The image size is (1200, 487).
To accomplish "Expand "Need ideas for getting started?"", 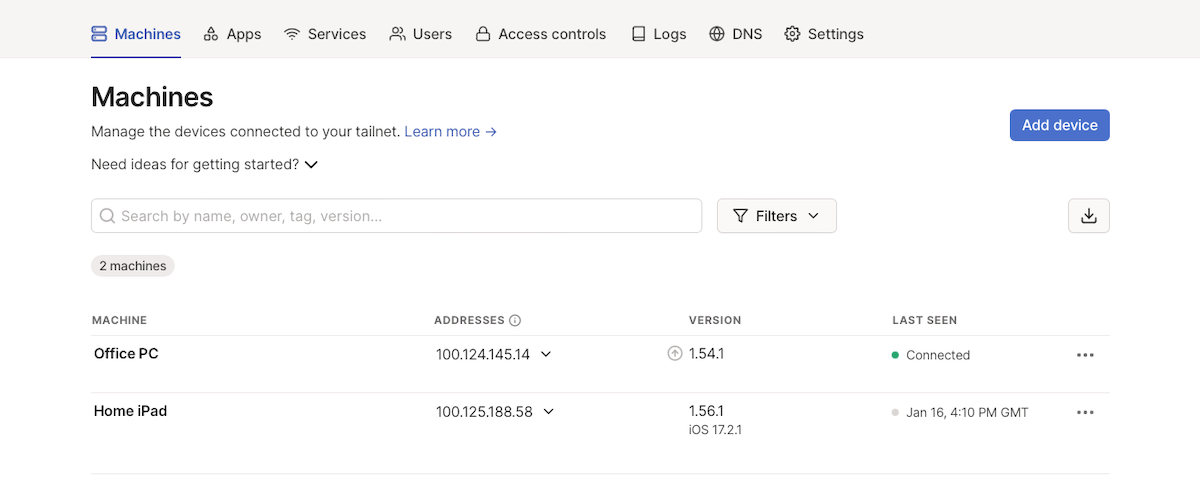I will [204, 164].
